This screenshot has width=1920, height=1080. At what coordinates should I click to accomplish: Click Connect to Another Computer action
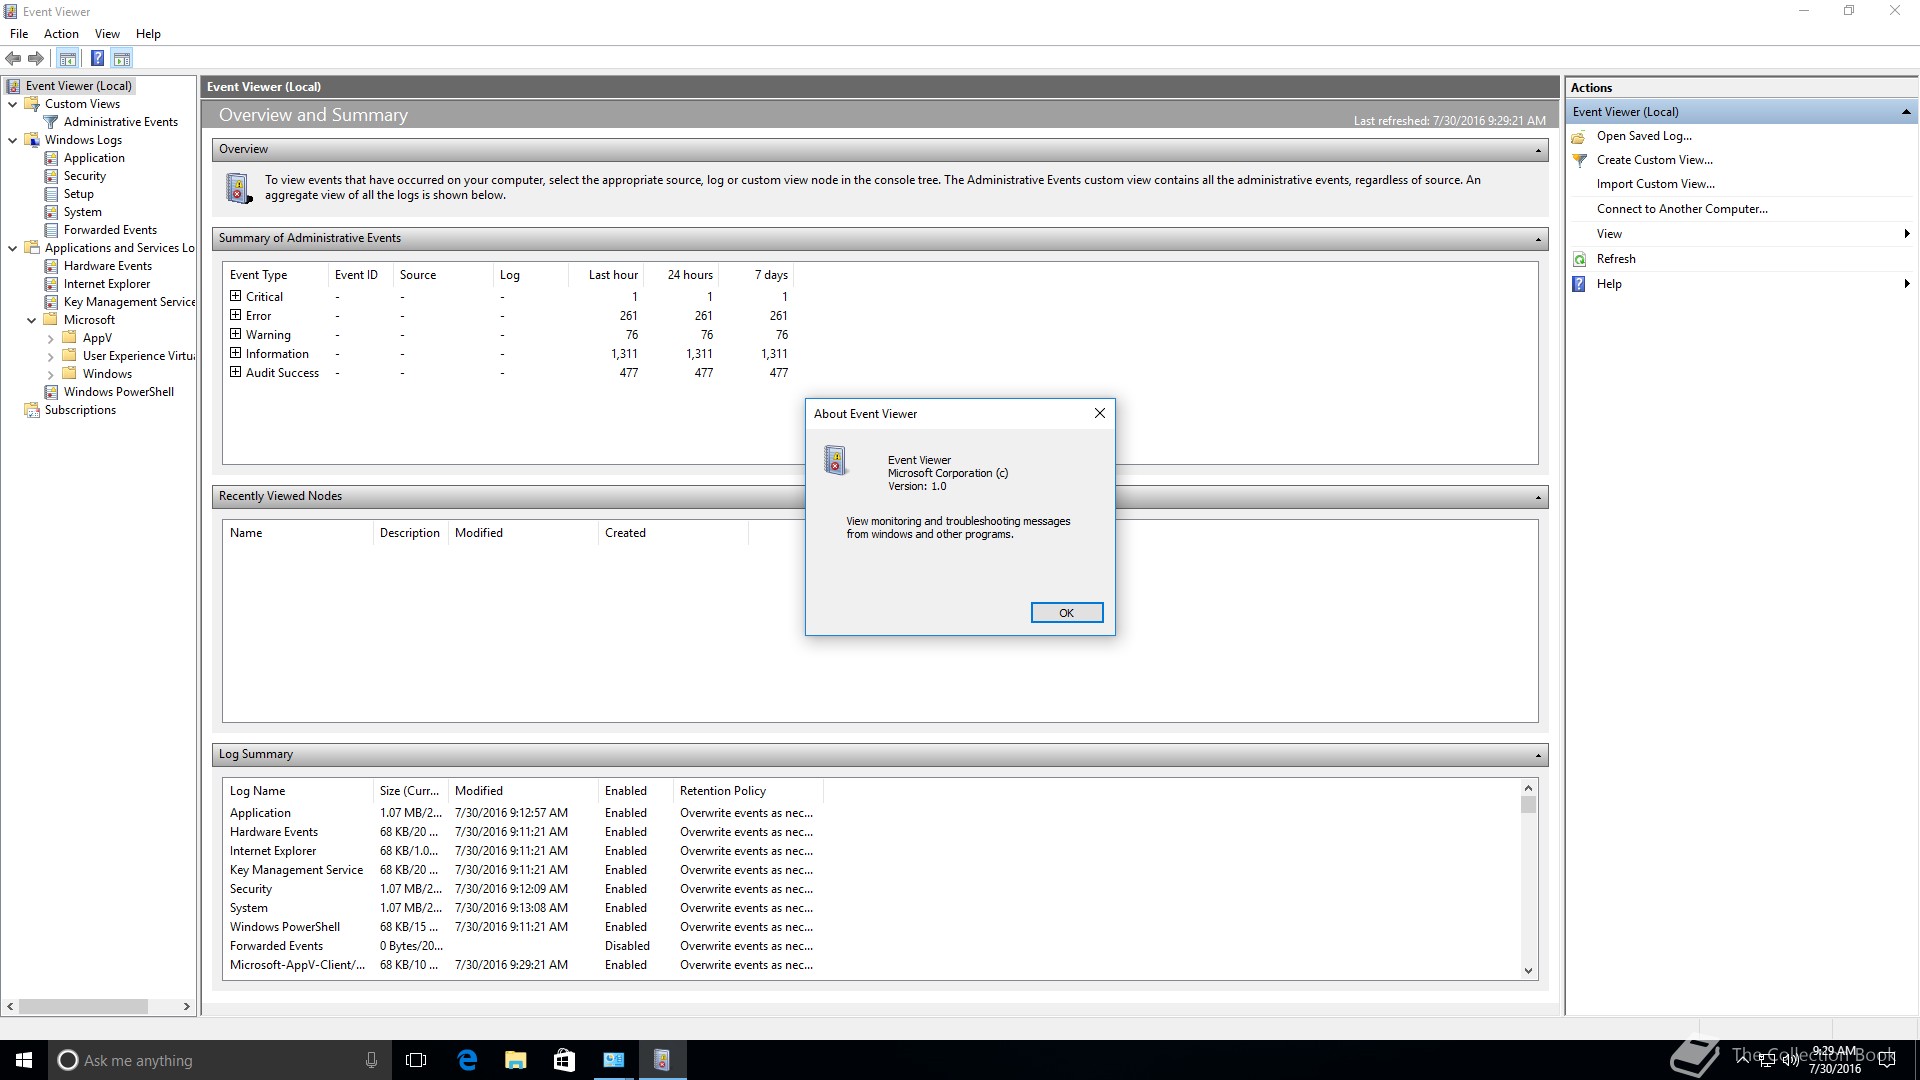pos(1682,209)
